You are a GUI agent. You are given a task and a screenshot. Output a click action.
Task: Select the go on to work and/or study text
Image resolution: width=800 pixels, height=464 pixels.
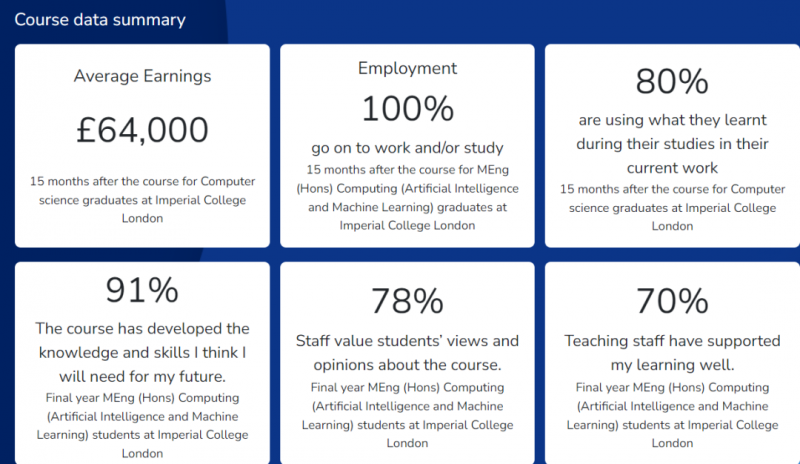pos(407,148)
